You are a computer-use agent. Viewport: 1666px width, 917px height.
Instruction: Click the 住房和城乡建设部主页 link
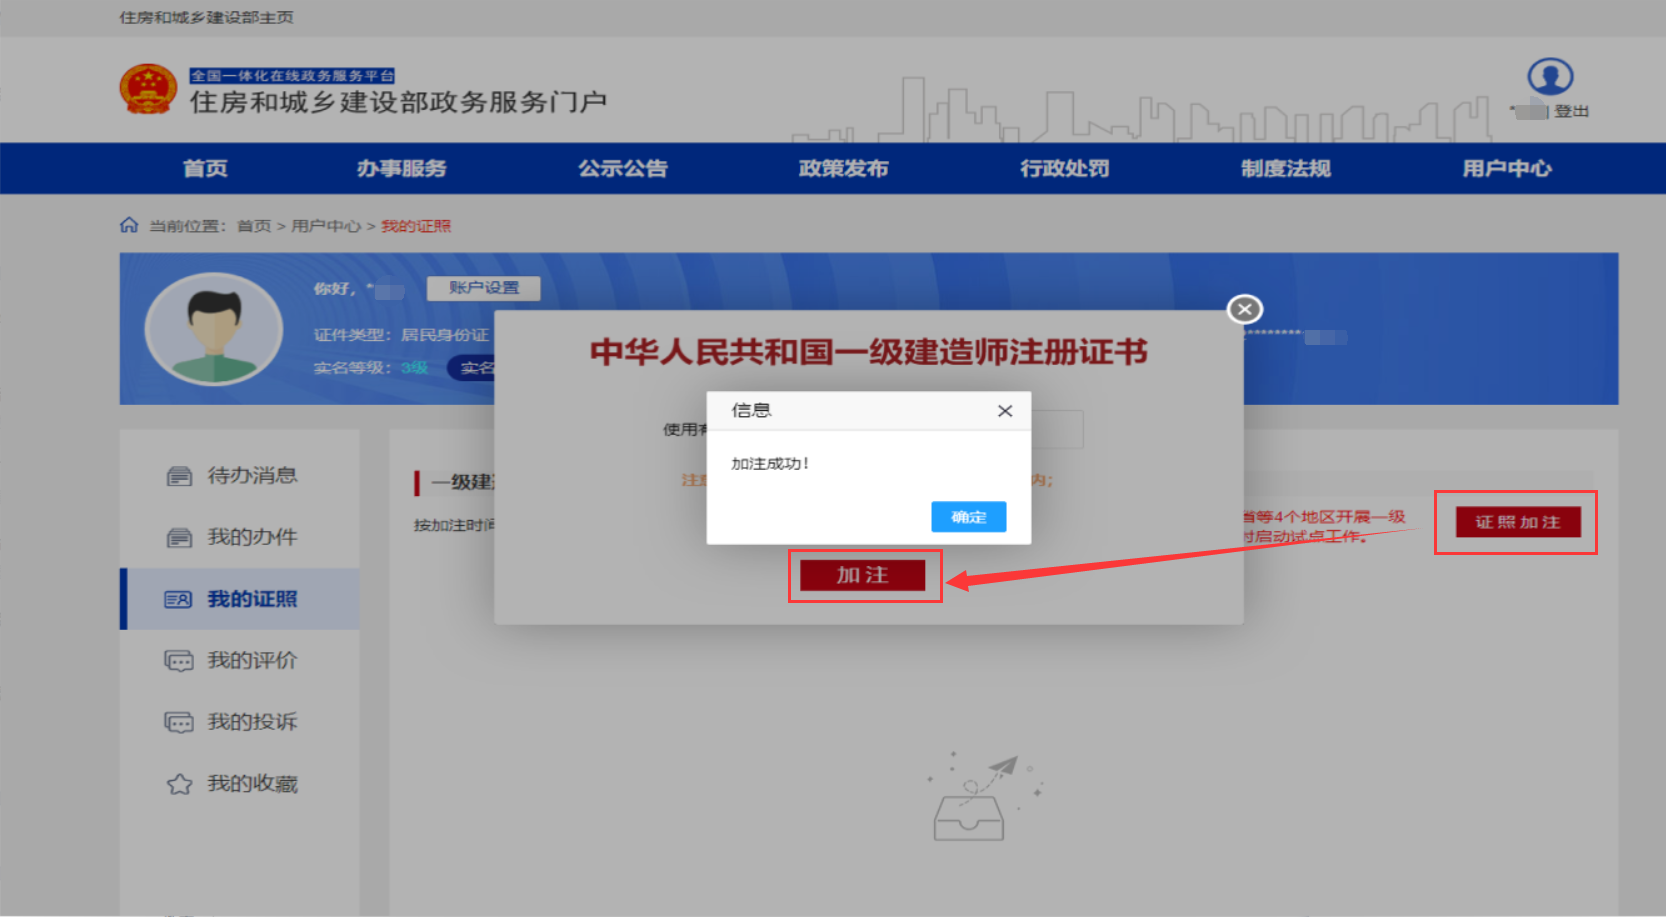click(x=207, y=17)
